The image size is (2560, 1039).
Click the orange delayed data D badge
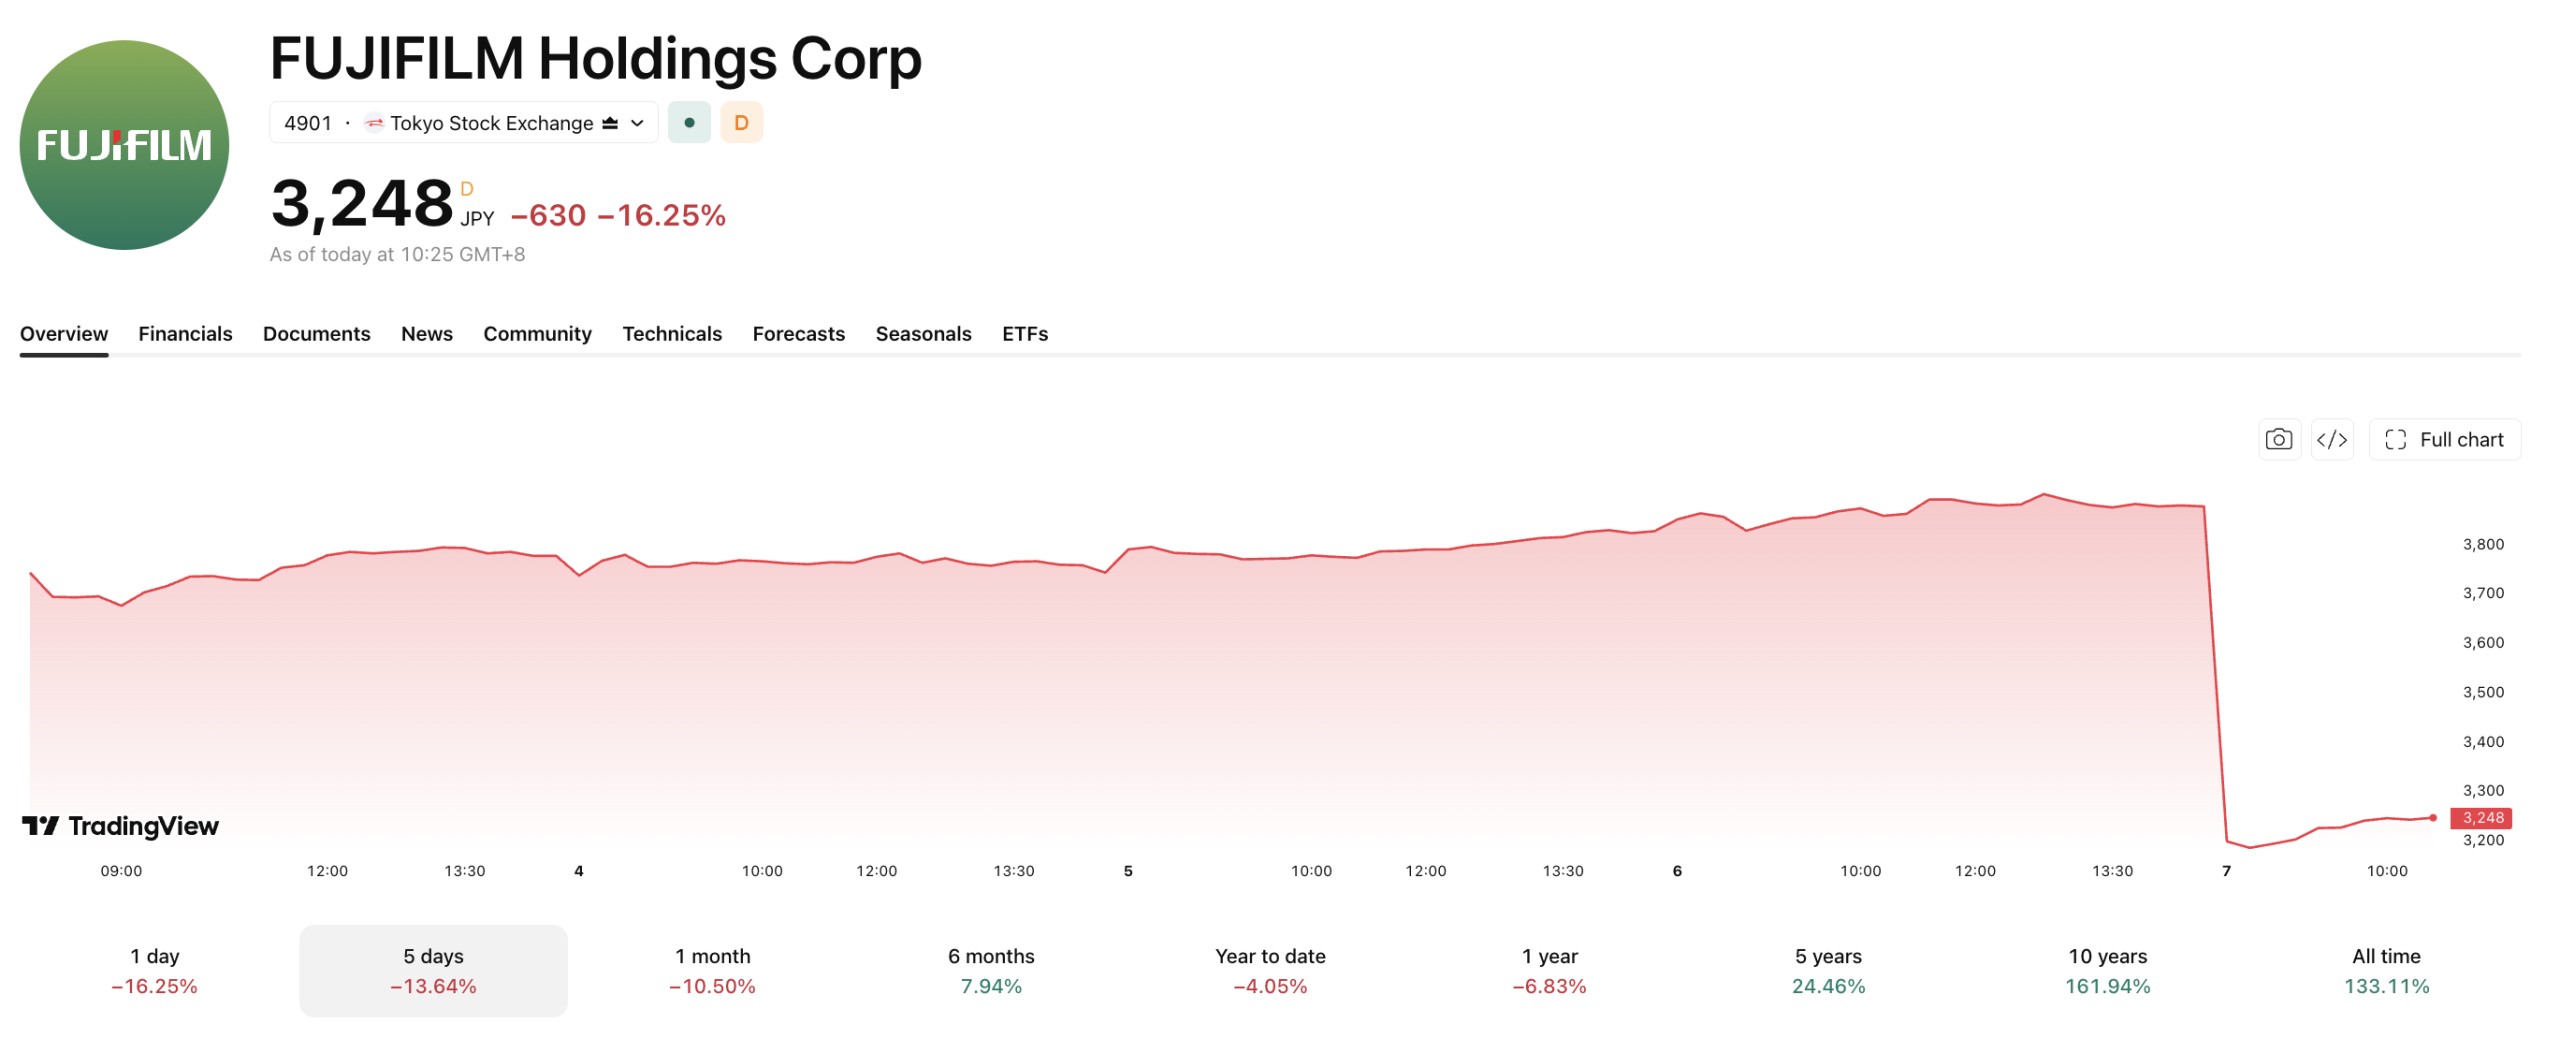pyautogui.click(x=741, y=122)
